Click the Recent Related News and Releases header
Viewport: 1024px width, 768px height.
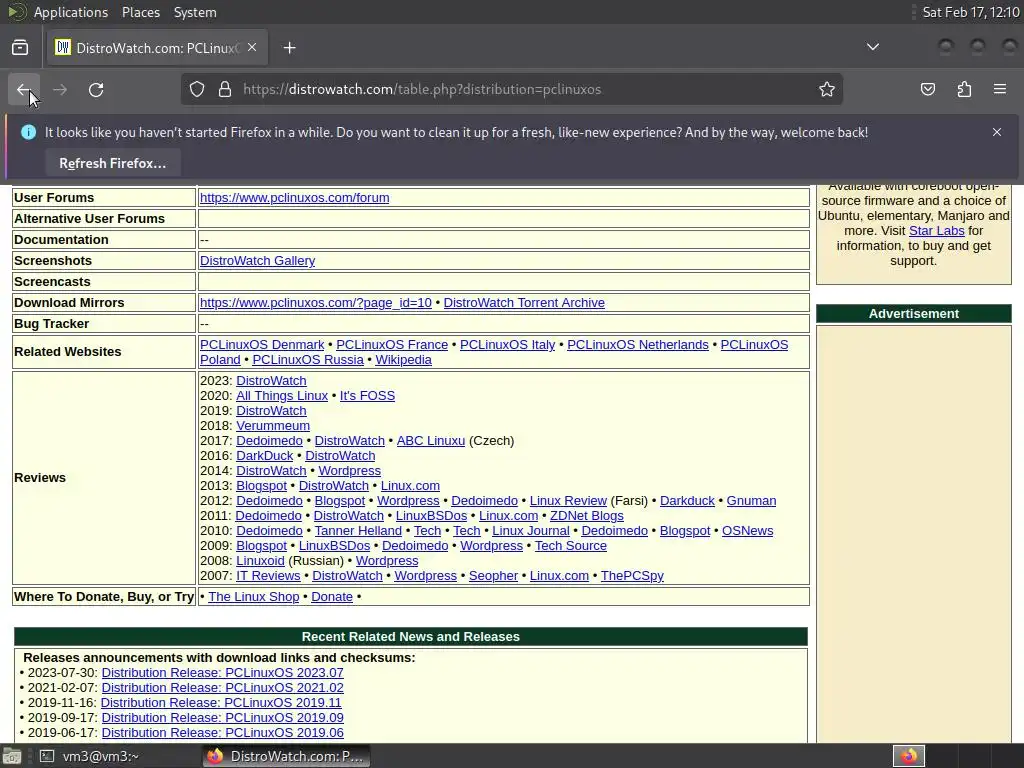411,636
